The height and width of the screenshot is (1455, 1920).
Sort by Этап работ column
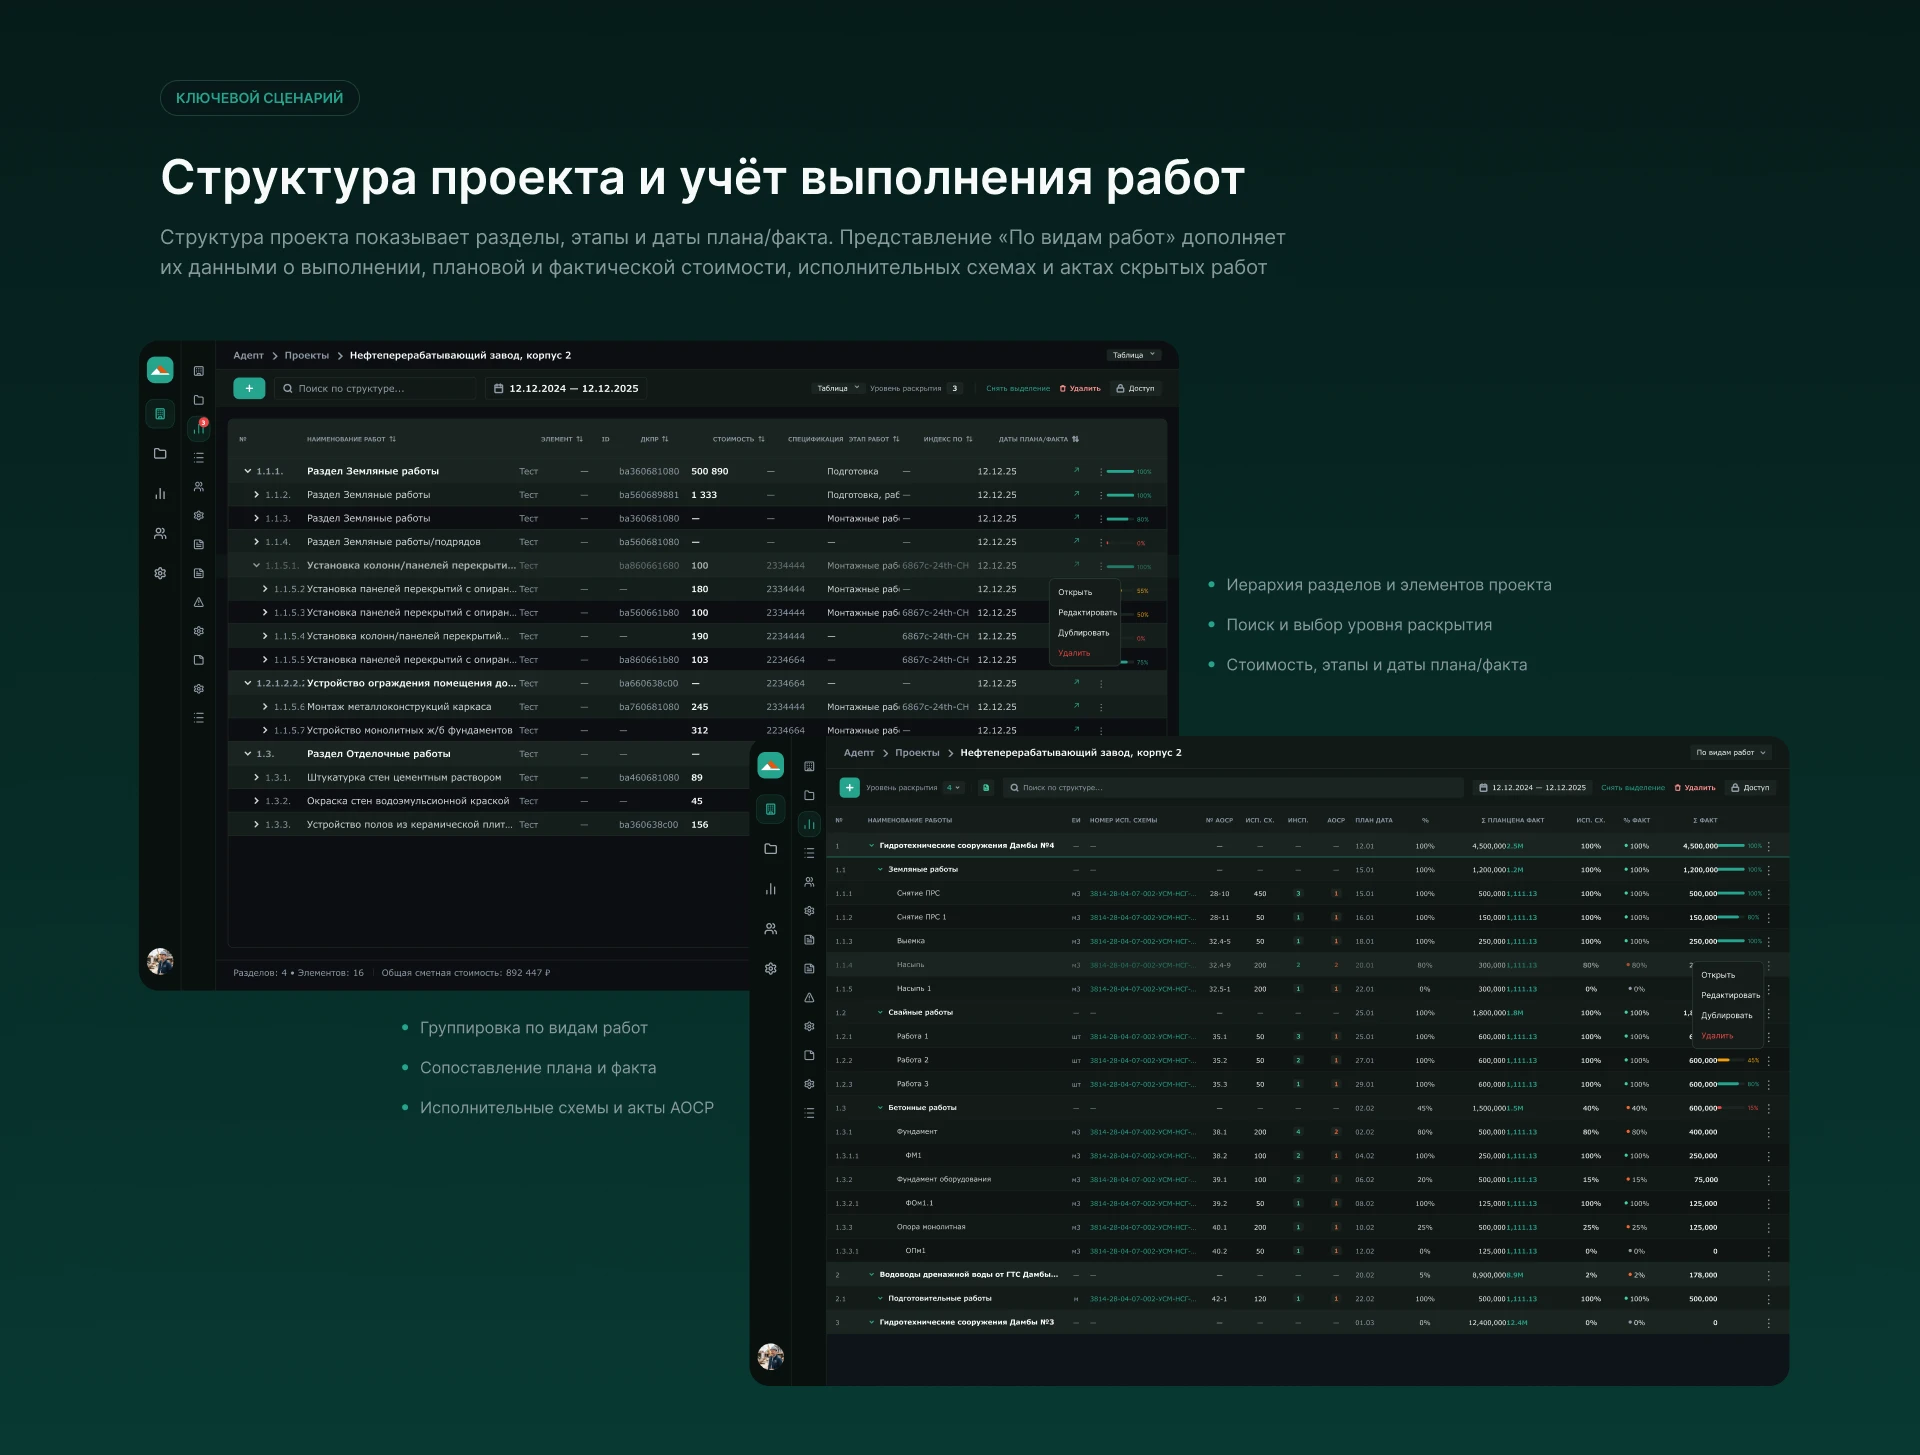tap(874, 439)
